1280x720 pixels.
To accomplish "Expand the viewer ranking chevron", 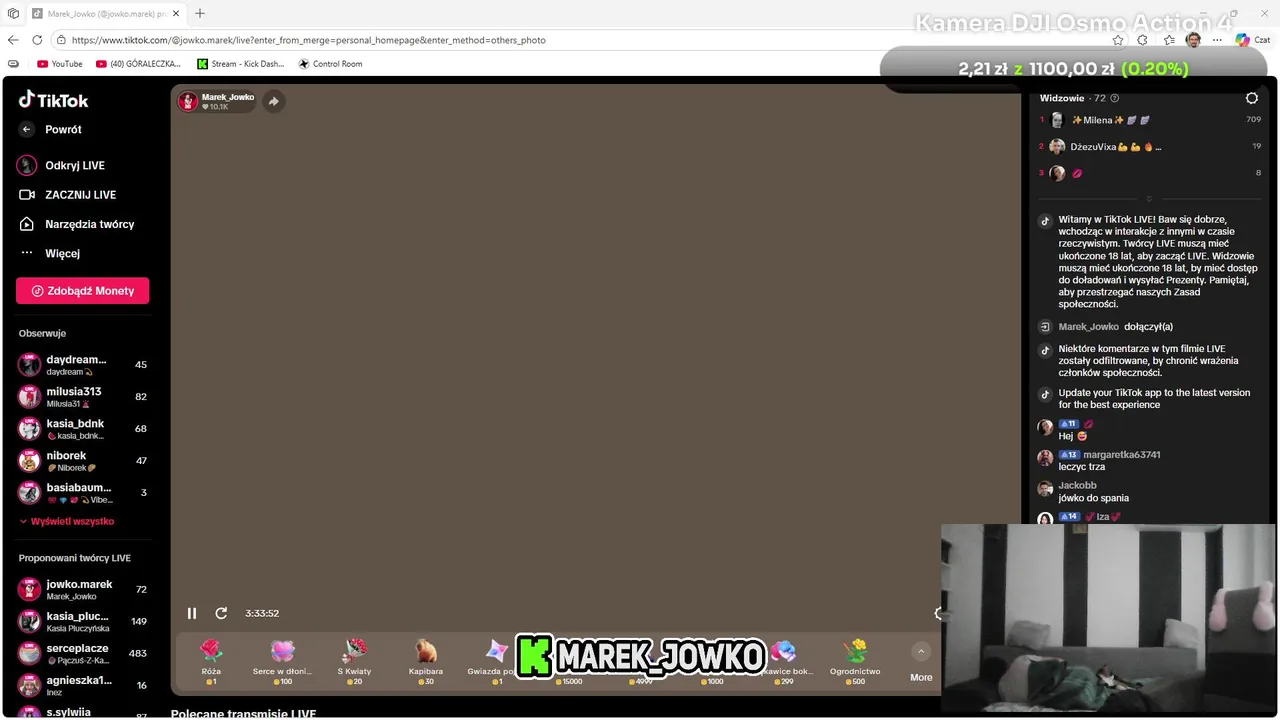I will point(1149,199).
